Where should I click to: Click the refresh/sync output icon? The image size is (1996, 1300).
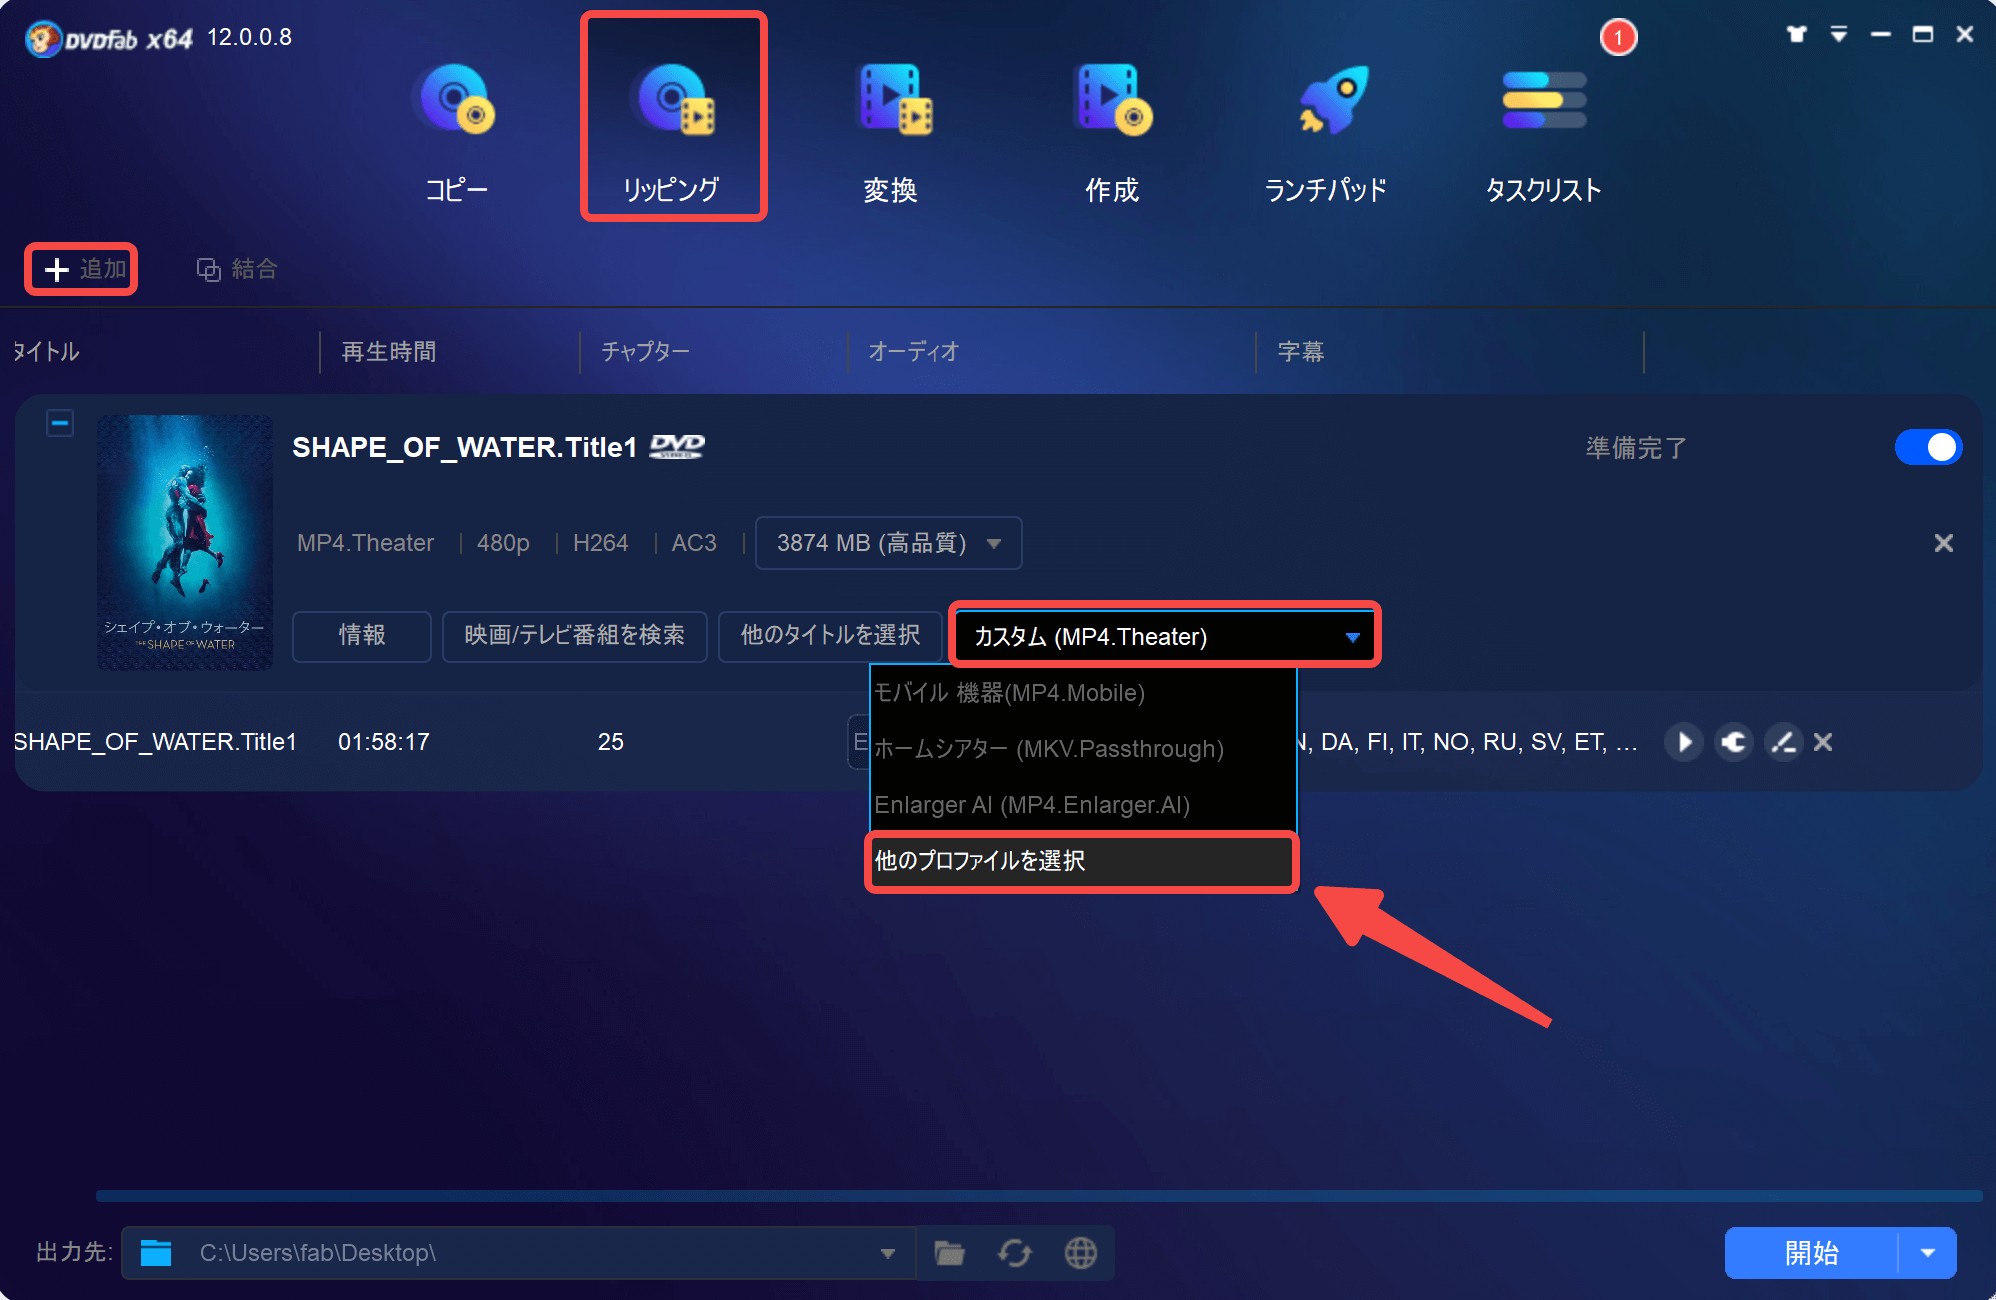click(x=1015, y=1253)
